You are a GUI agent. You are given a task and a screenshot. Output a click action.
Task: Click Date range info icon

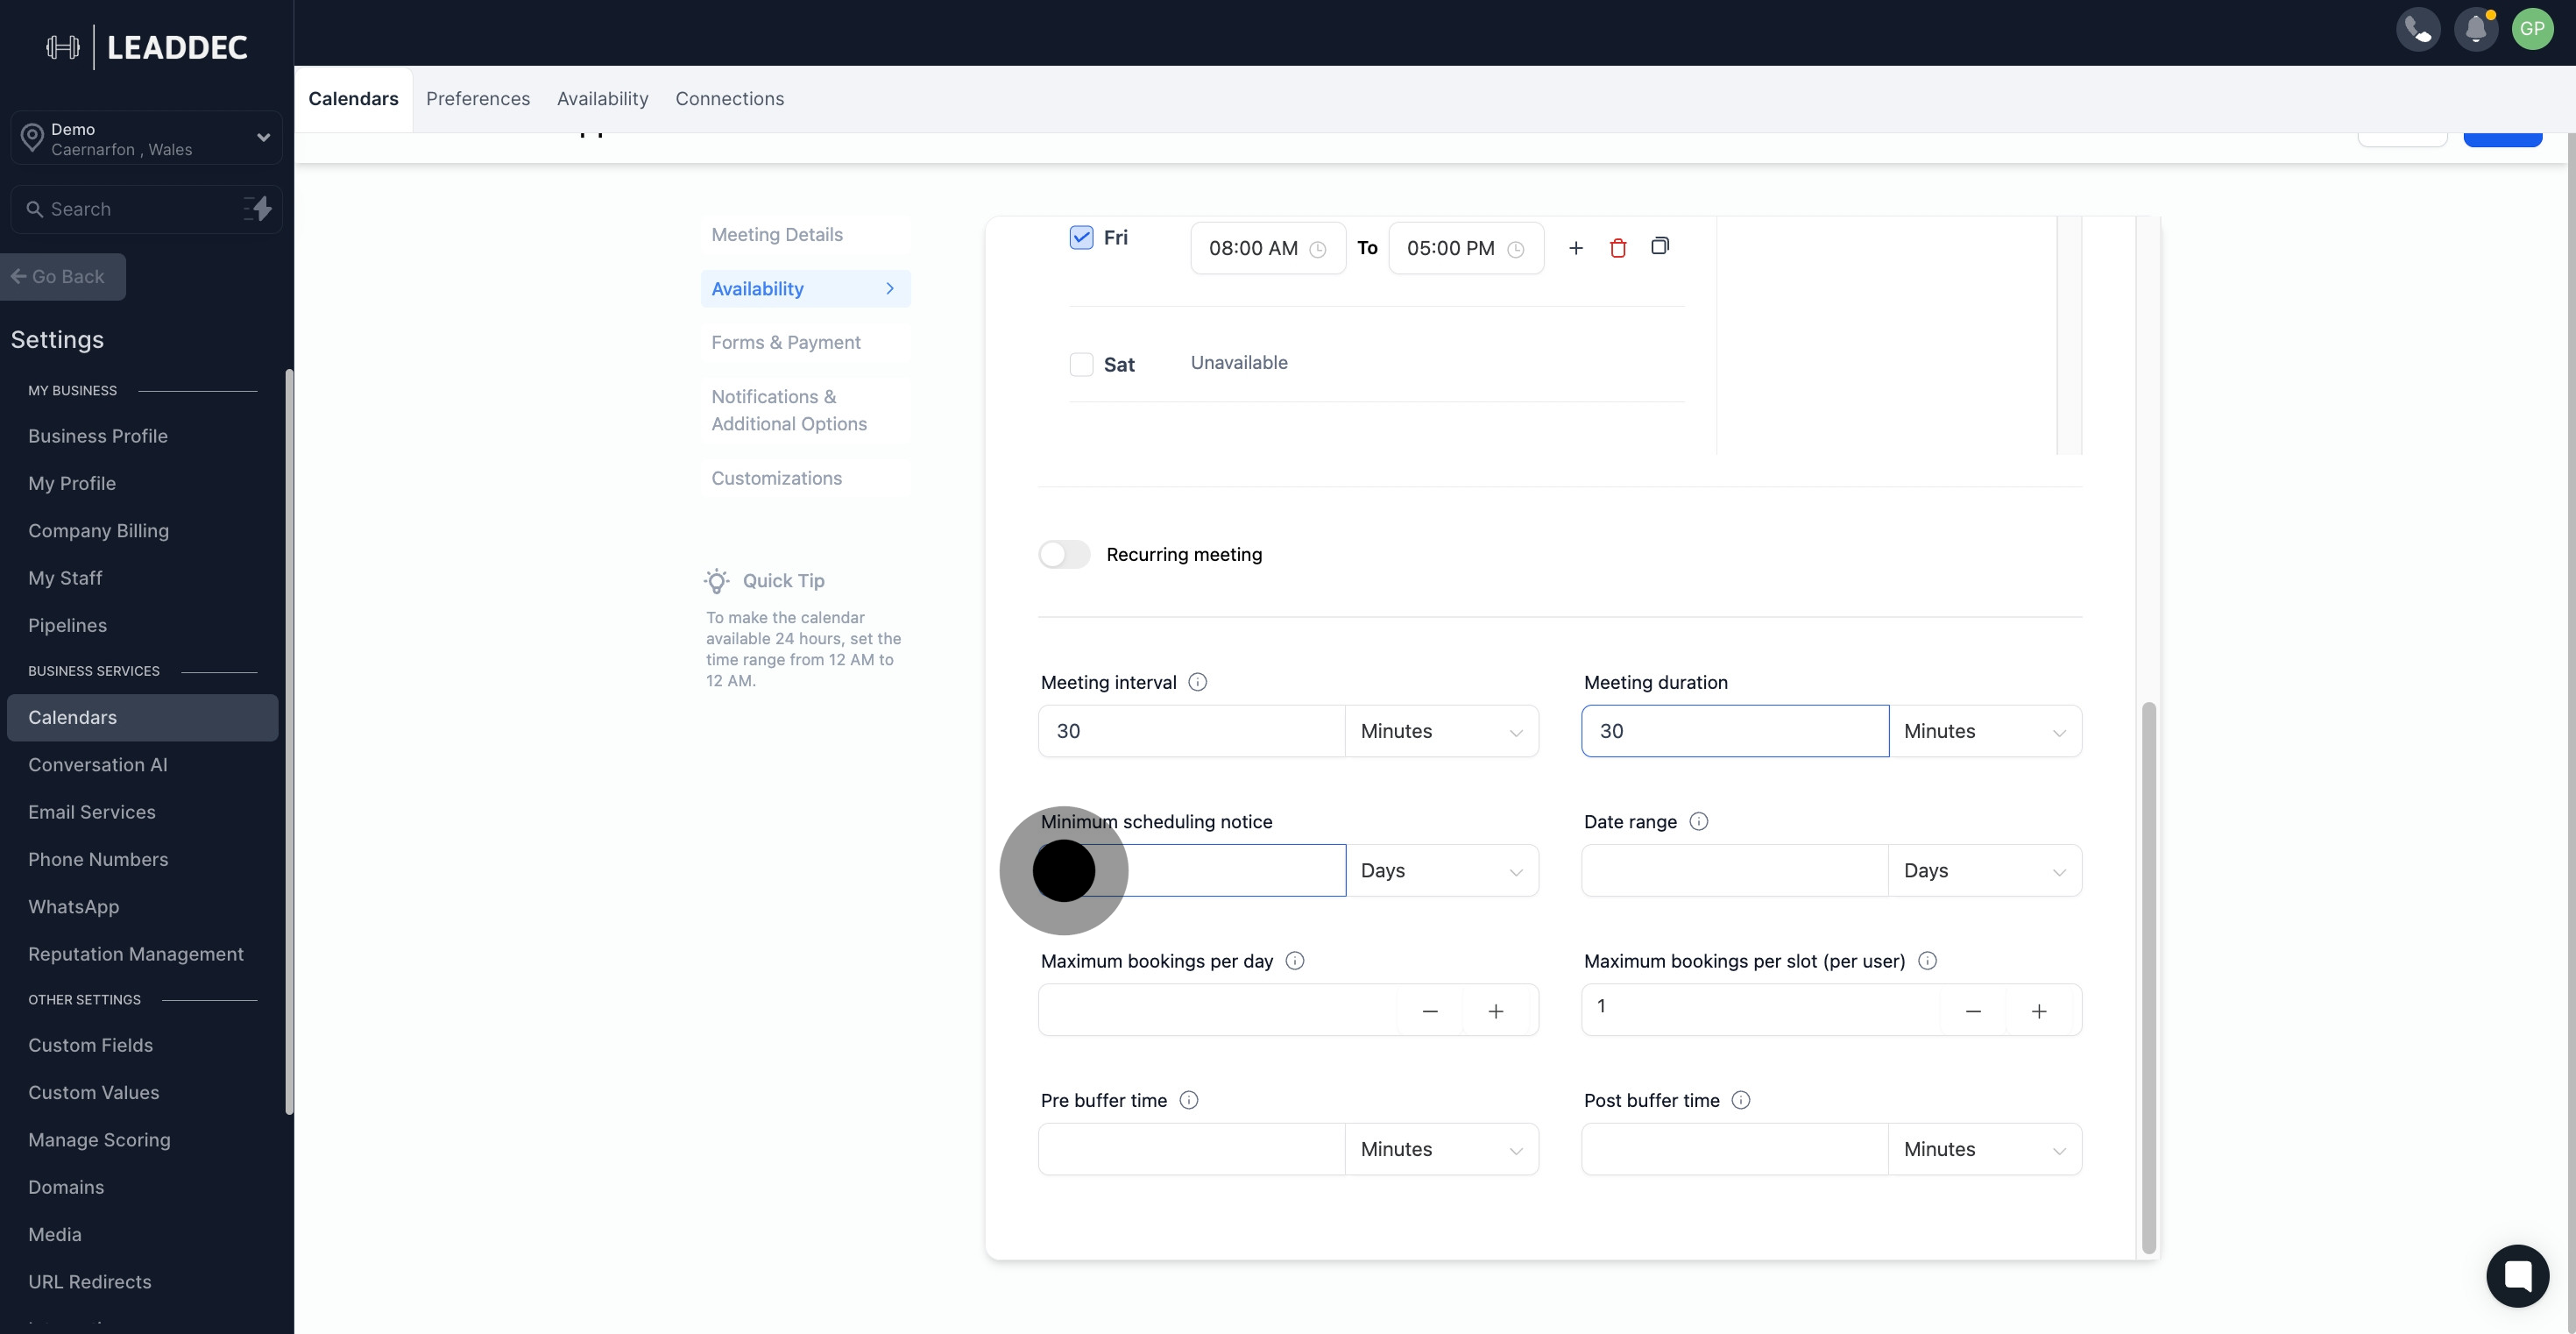[1698, 821]
